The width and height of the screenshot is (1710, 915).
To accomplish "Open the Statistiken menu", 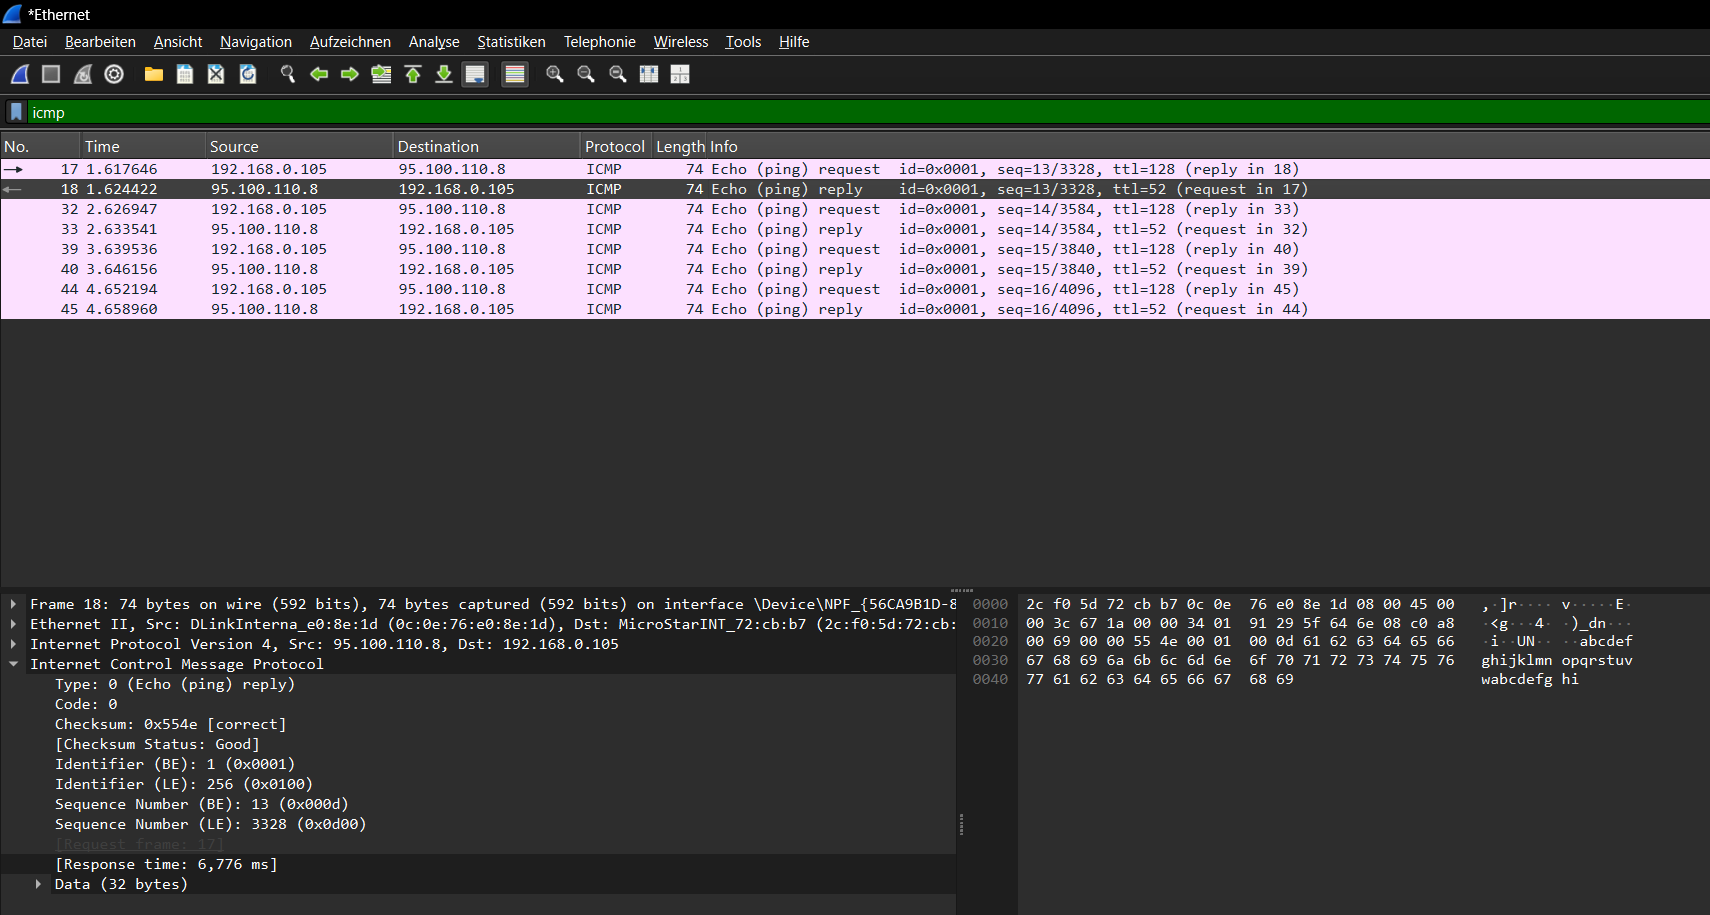I will [511, 42].
